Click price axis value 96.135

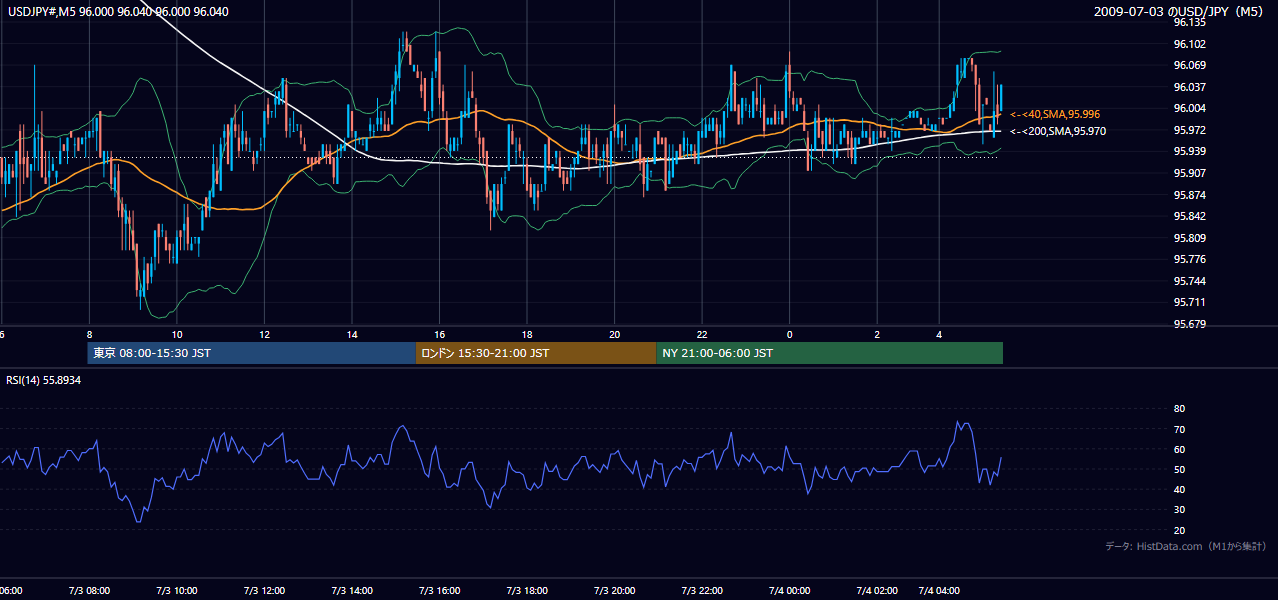tap(1188, 22)
